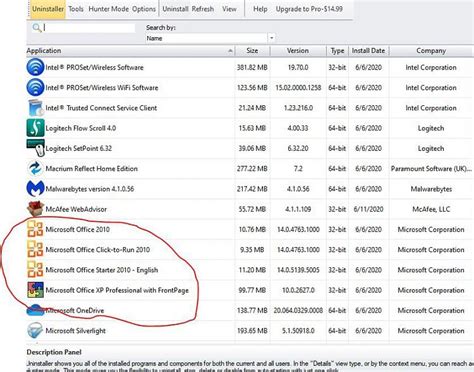Screen dimensions: 474x372
Task: Sort list by the Install Date column
Action: click(x=368, y=51)
